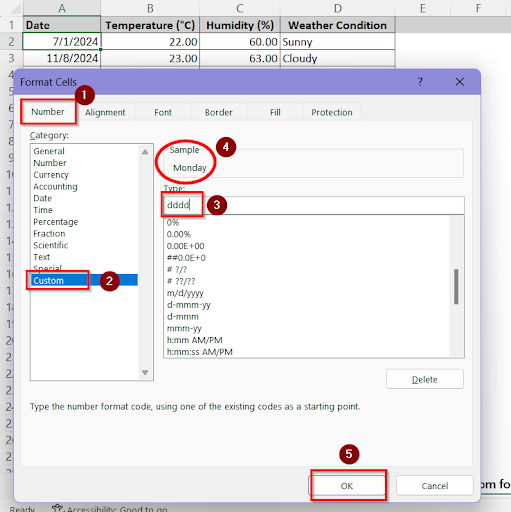Open Format Cells help question mark
Screen dimensions: 511x512
coord(420,82)
